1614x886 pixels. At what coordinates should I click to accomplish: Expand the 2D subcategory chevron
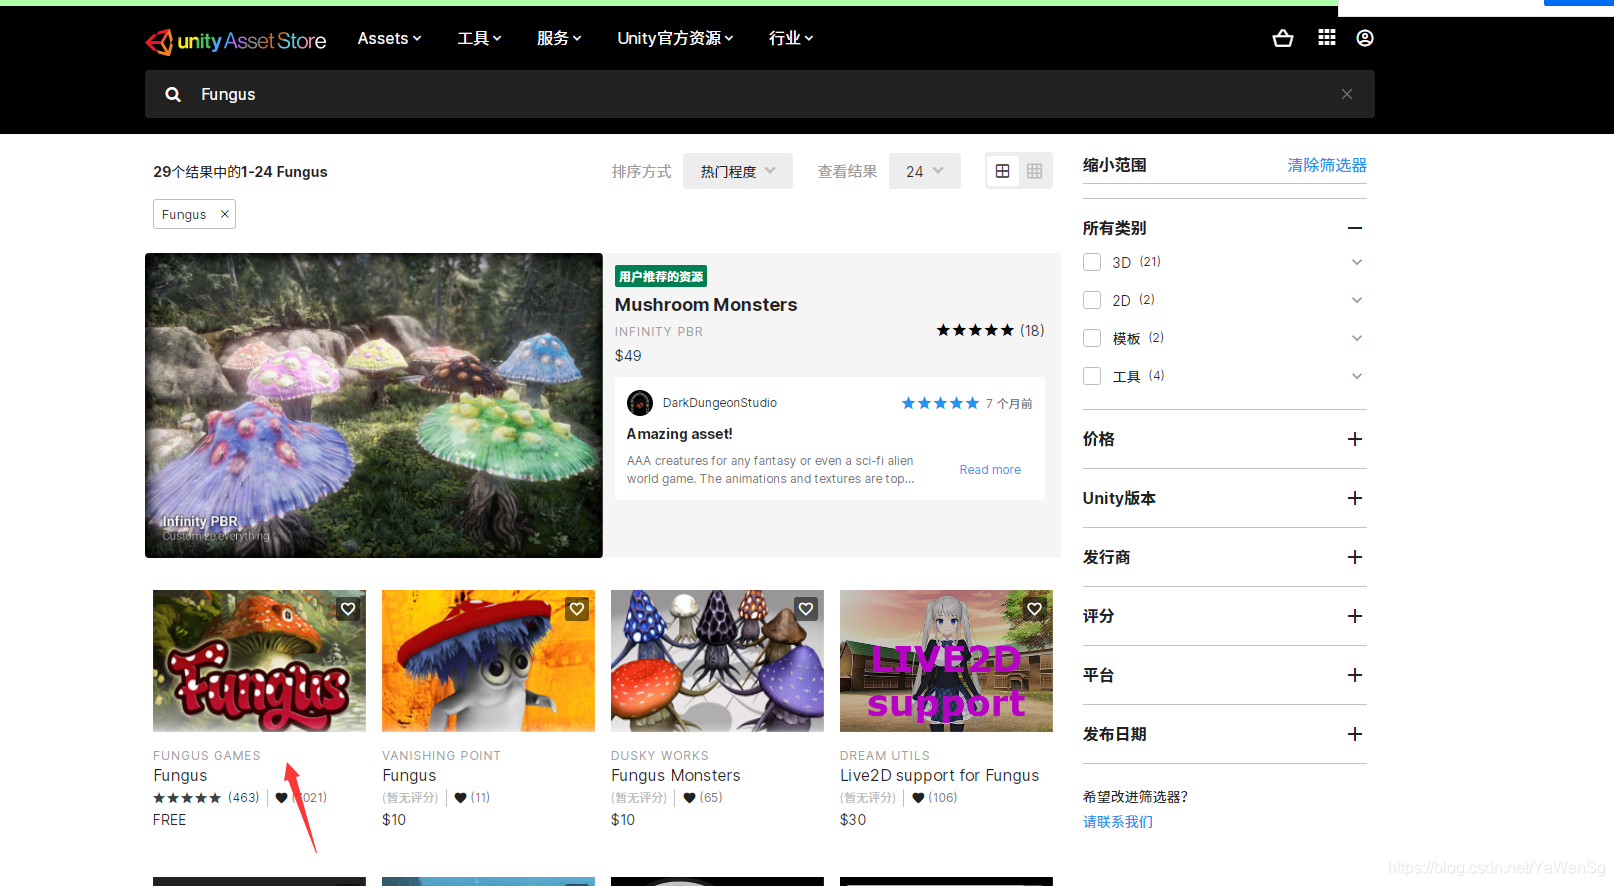point(1357,300)
